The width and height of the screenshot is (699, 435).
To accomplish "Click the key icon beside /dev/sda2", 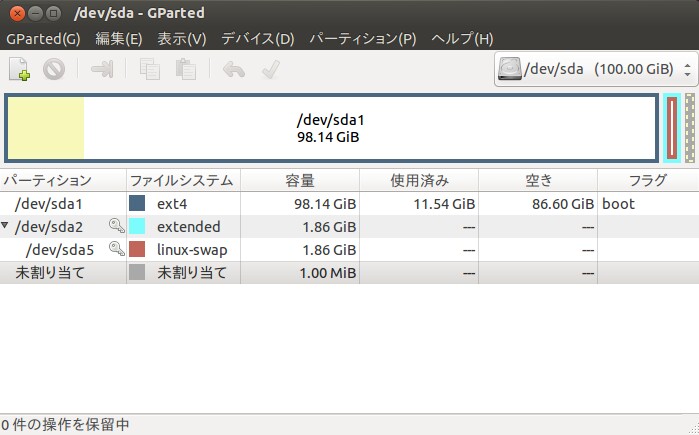I will coord(115,226).
